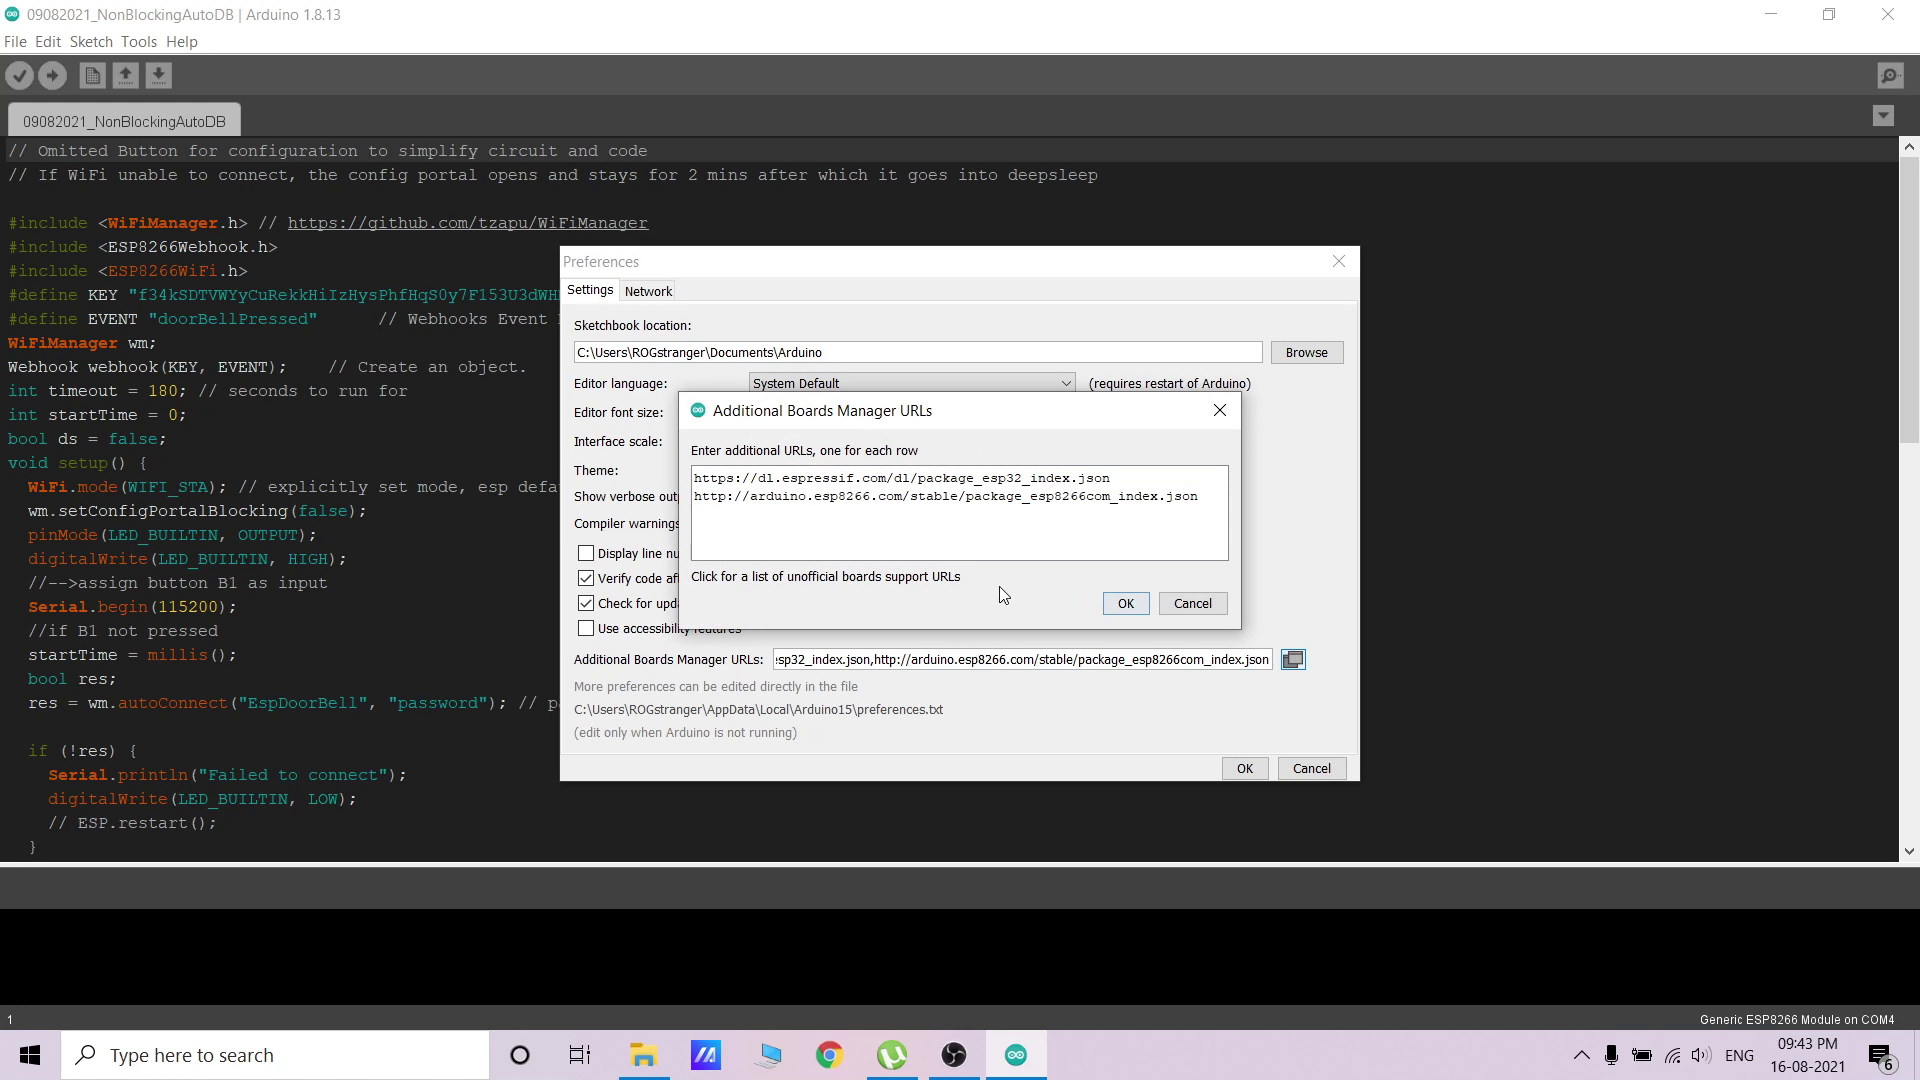Toggle the Use accessibility features checkbox
The width and height of the screenshot is (1920, 1080).
click(586, 629)
